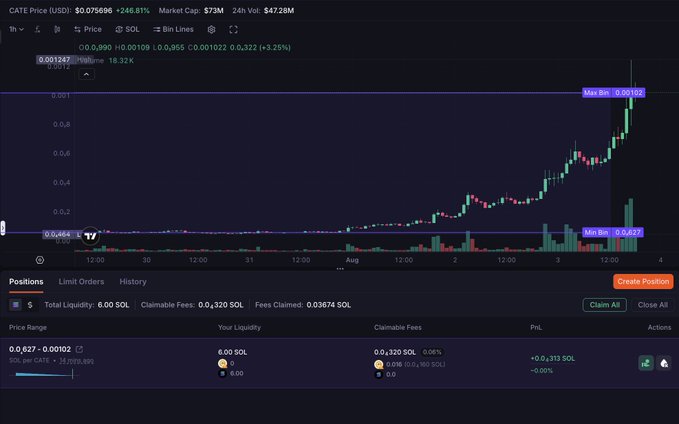Click the withdraw liquidity action icon
679x424 pixels.
(x=664, y=363)
